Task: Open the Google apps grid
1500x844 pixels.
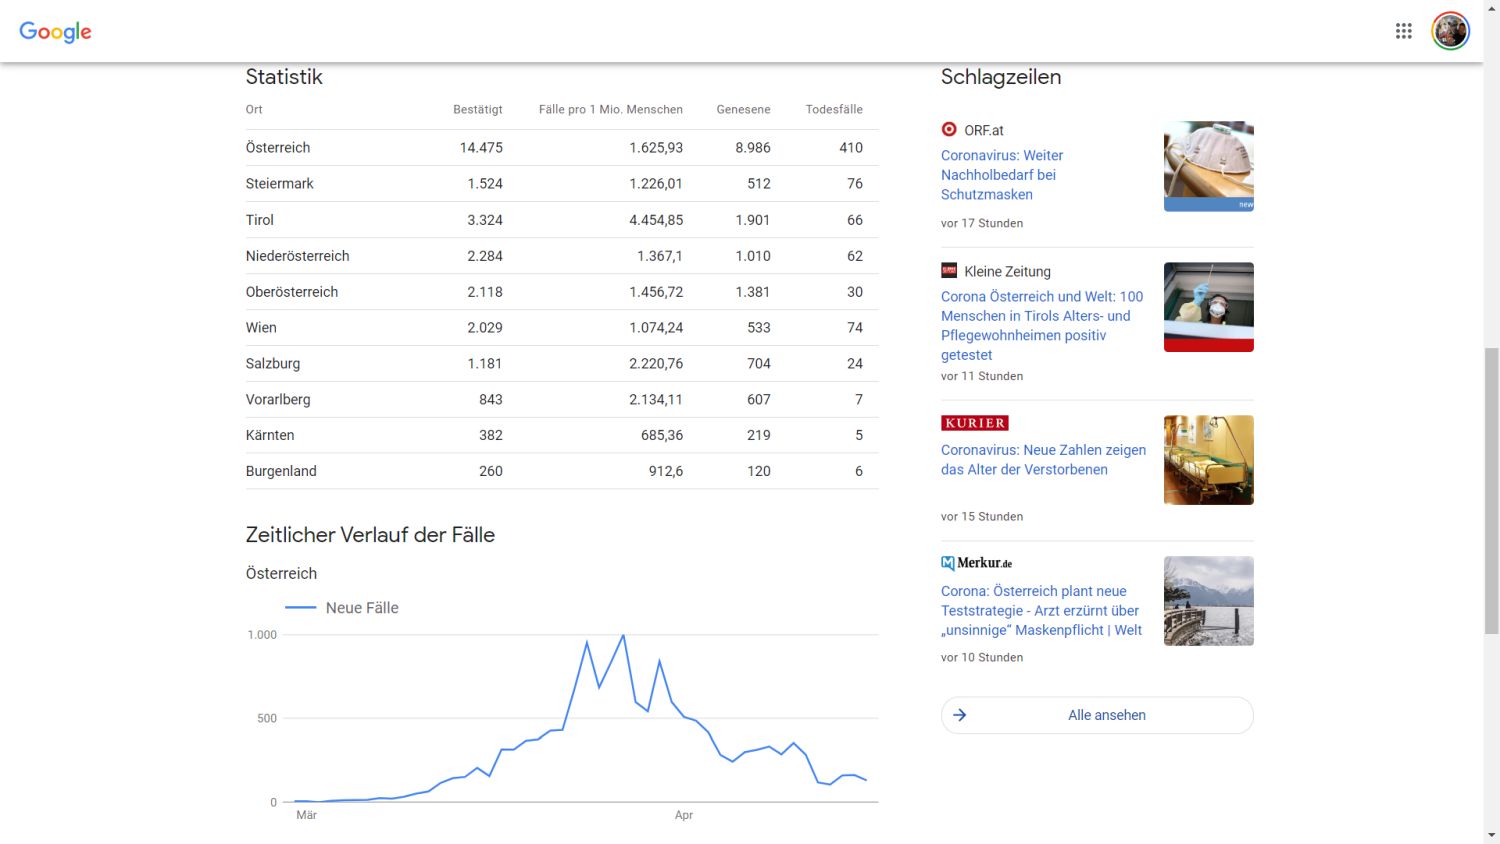Action: coord(1403,31)
